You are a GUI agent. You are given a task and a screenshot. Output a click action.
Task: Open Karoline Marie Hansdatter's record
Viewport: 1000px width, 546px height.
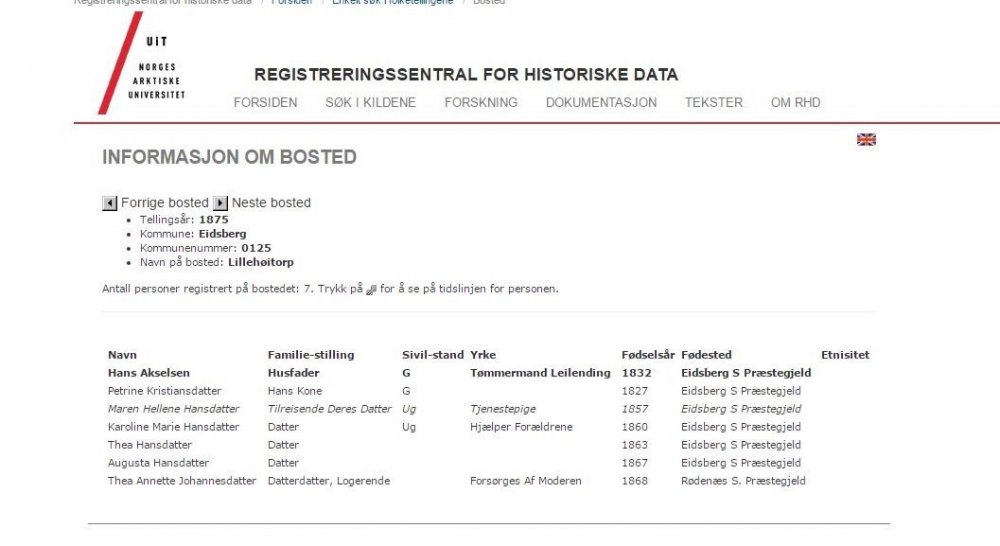tap(173, 427)
